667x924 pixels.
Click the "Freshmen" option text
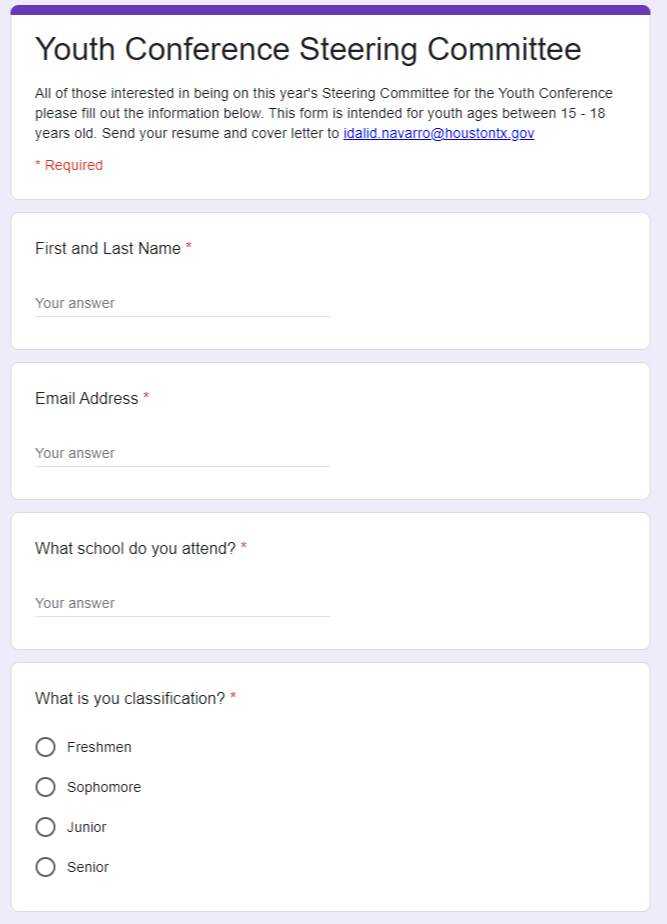point(99,747)
